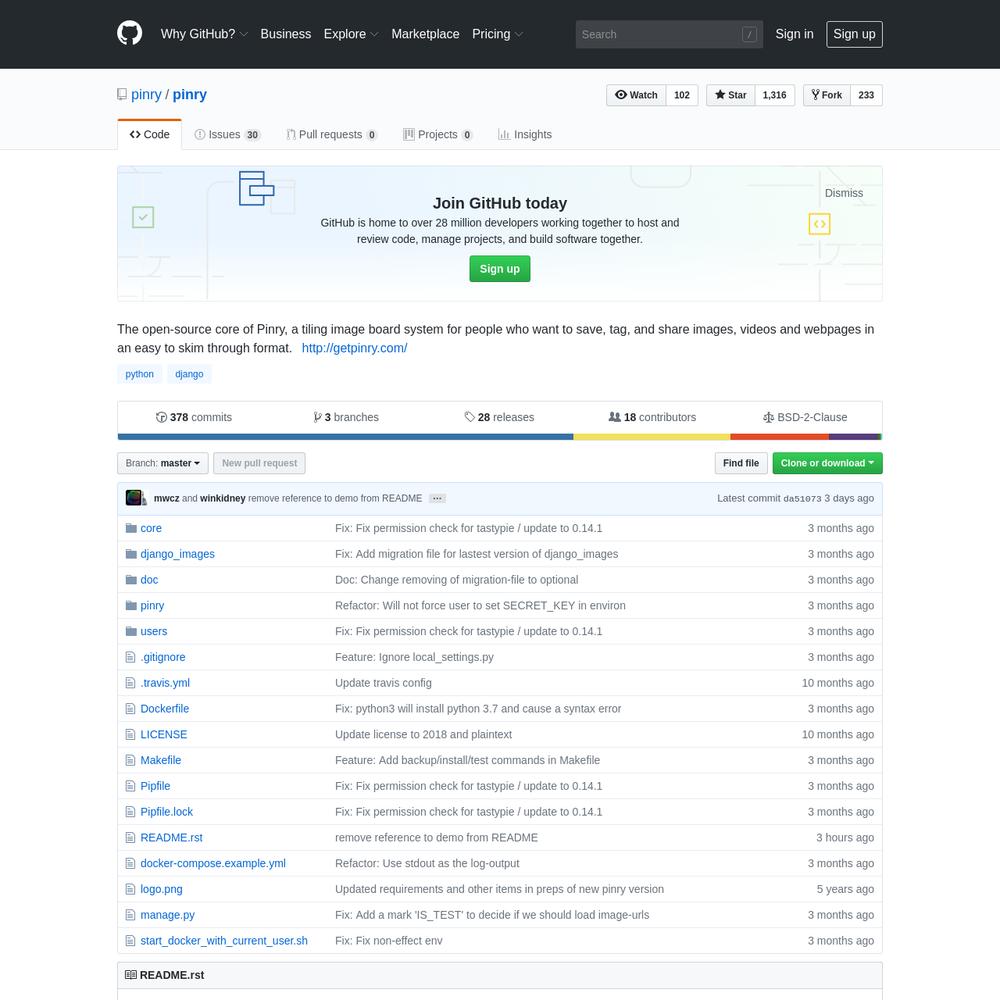Click the GitHub octocat logo

[x=129, y=33]
